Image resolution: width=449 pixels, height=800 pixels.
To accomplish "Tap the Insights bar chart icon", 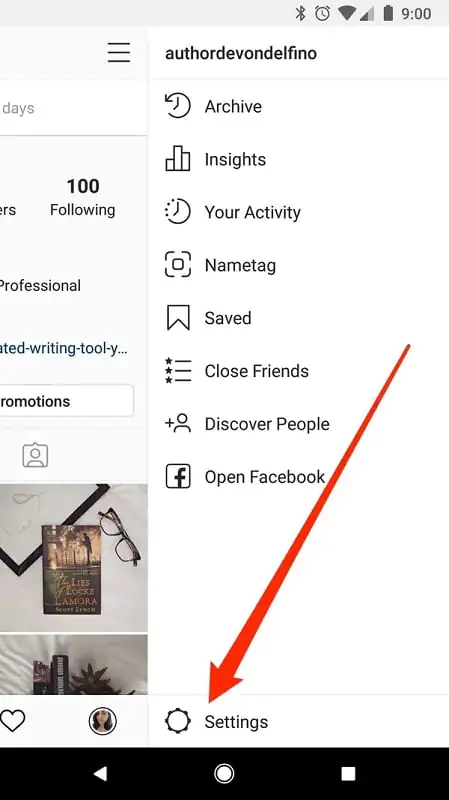I will tap(178, 159).
